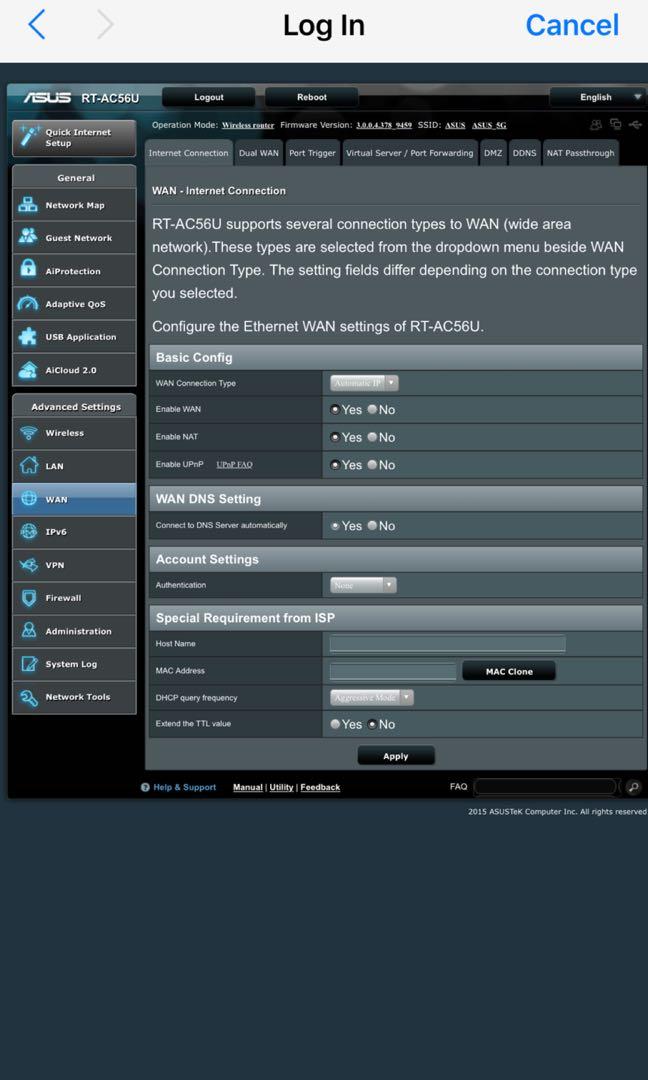Set Enable UPnP to No

pyautogui.click(x=372, y=465)
